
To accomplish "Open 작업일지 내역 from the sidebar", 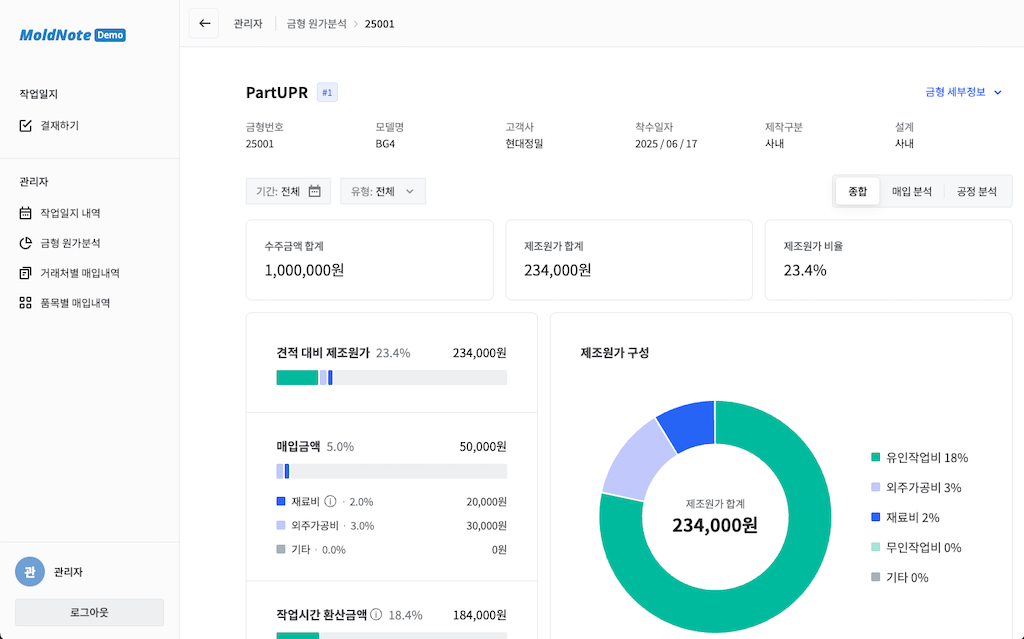I will point(69,213).
